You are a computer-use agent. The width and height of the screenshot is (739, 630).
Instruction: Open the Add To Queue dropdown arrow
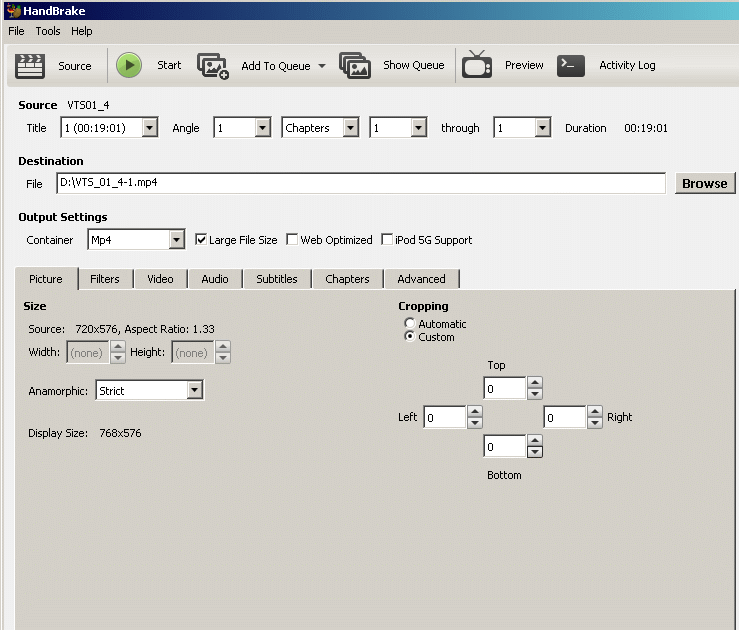pos(322,66)
